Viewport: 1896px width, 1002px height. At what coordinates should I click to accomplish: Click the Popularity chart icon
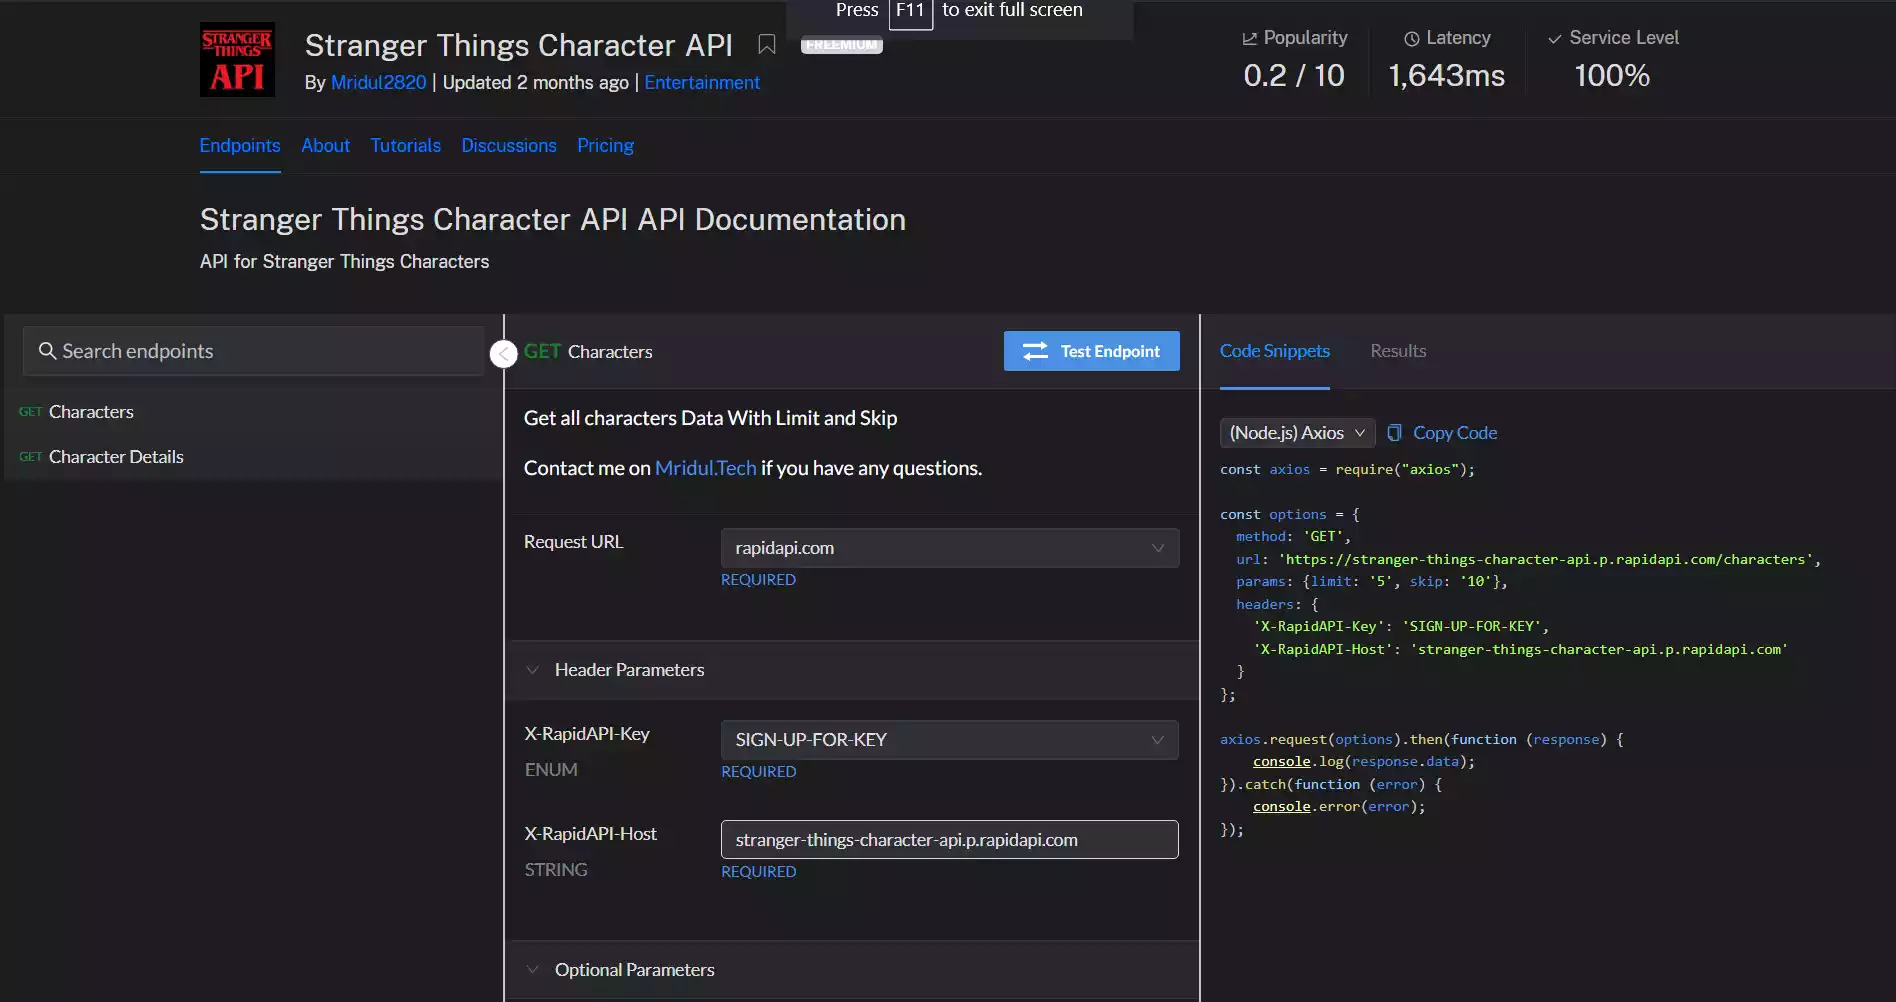(x=1249, y=38)
